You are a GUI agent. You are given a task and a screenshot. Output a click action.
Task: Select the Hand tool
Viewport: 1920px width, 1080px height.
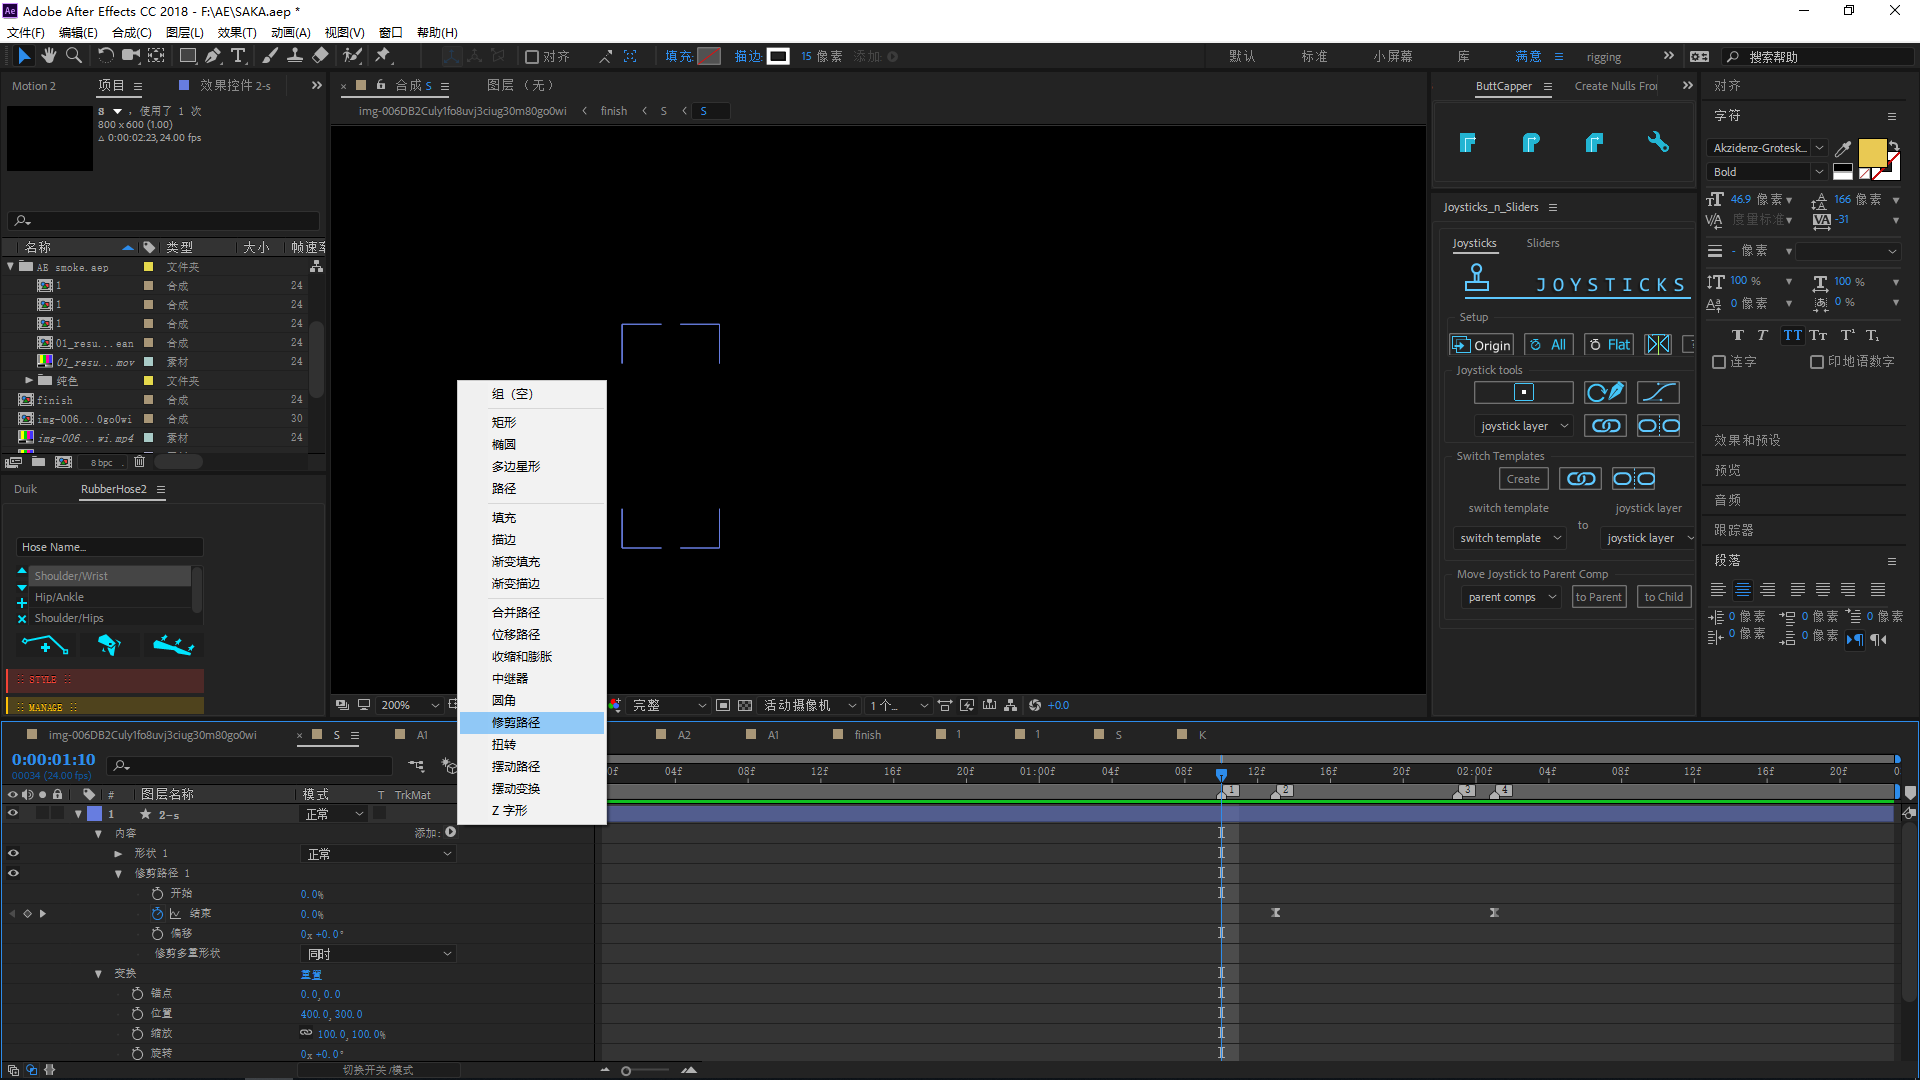(48, 56)
